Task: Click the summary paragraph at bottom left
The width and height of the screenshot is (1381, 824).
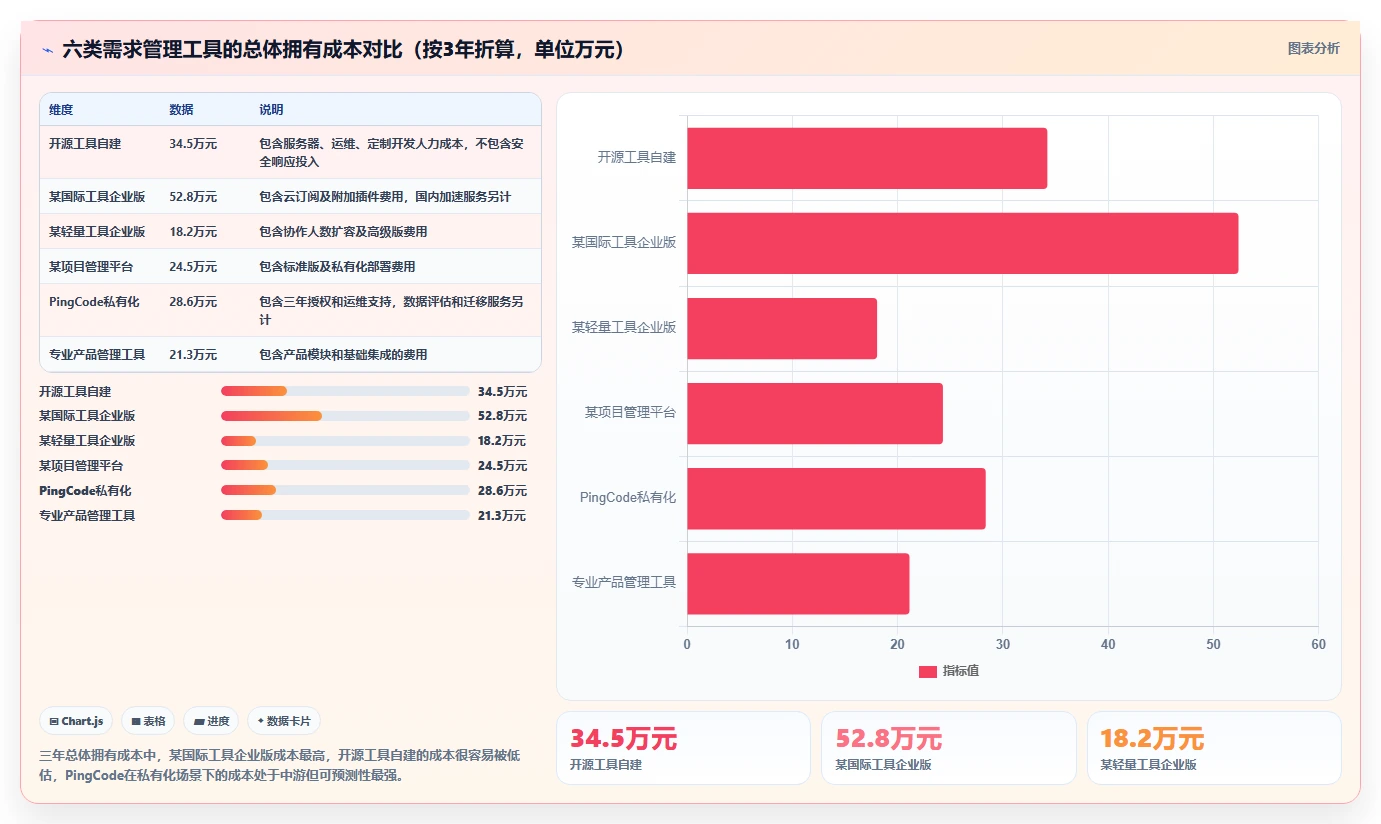Action: point(279,765)
